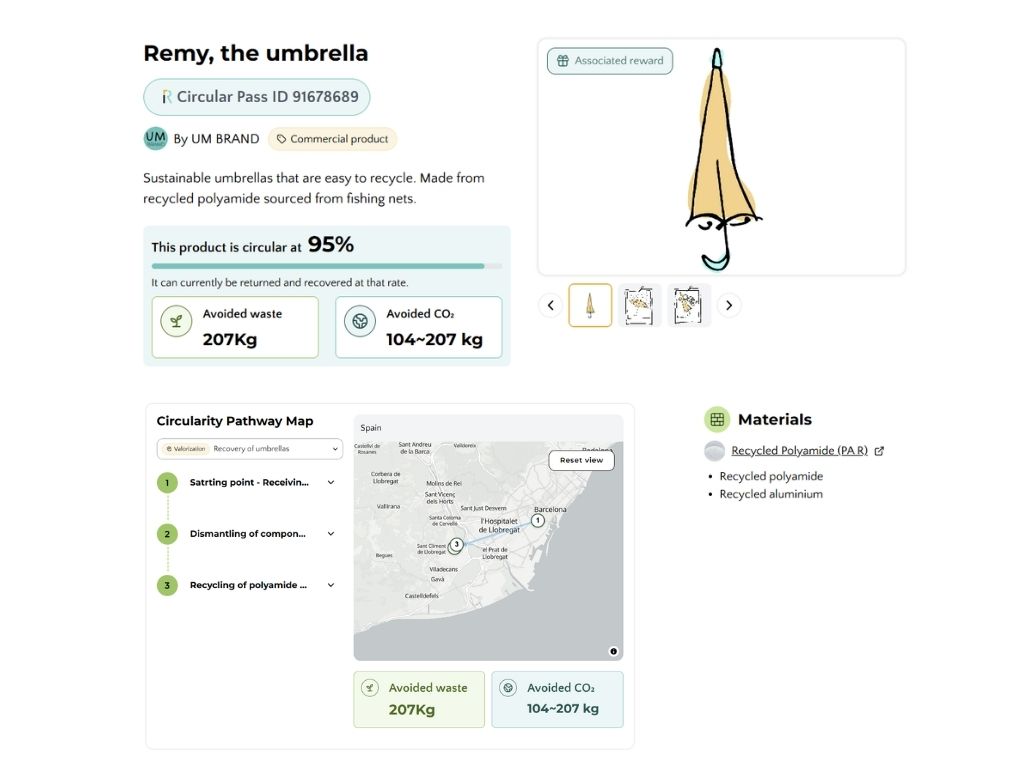Go to next product image arrow
Image resolution: width=1024 pixels, height=768 pixels.
729,305
